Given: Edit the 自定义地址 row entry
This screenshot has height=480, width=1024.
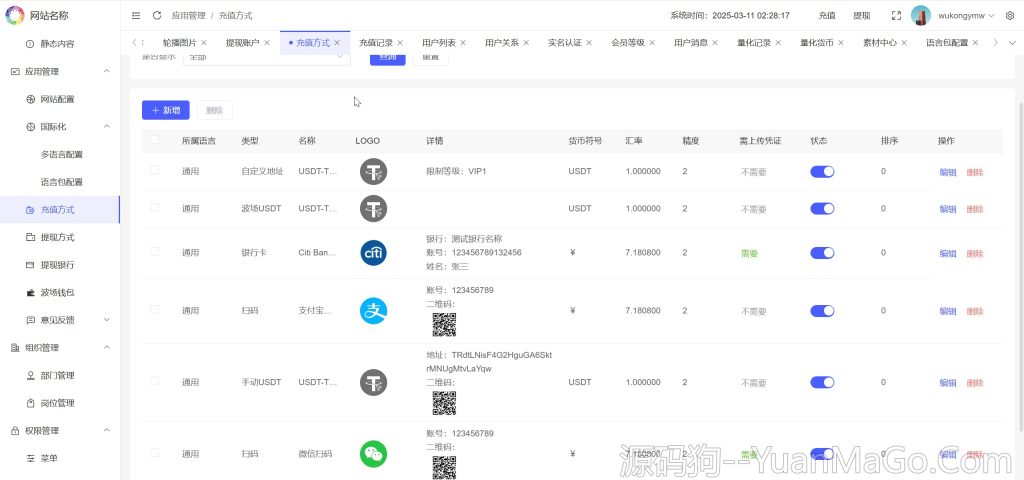Looking at the screenshot, I should point(948,172).
